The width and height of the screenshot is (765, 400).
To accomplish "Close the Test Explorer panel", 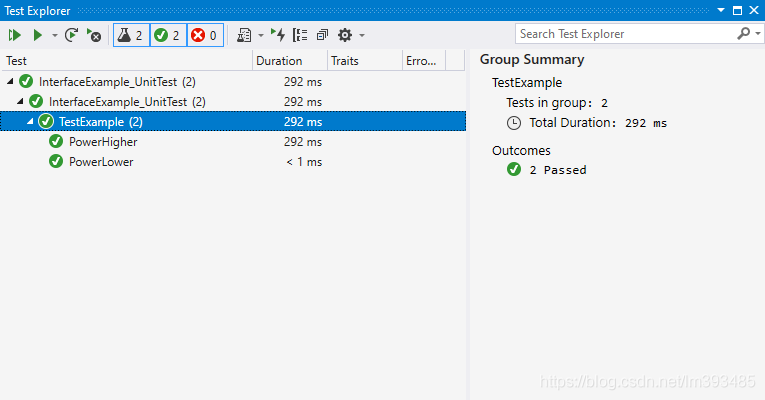I will click(x=754, y=10).
